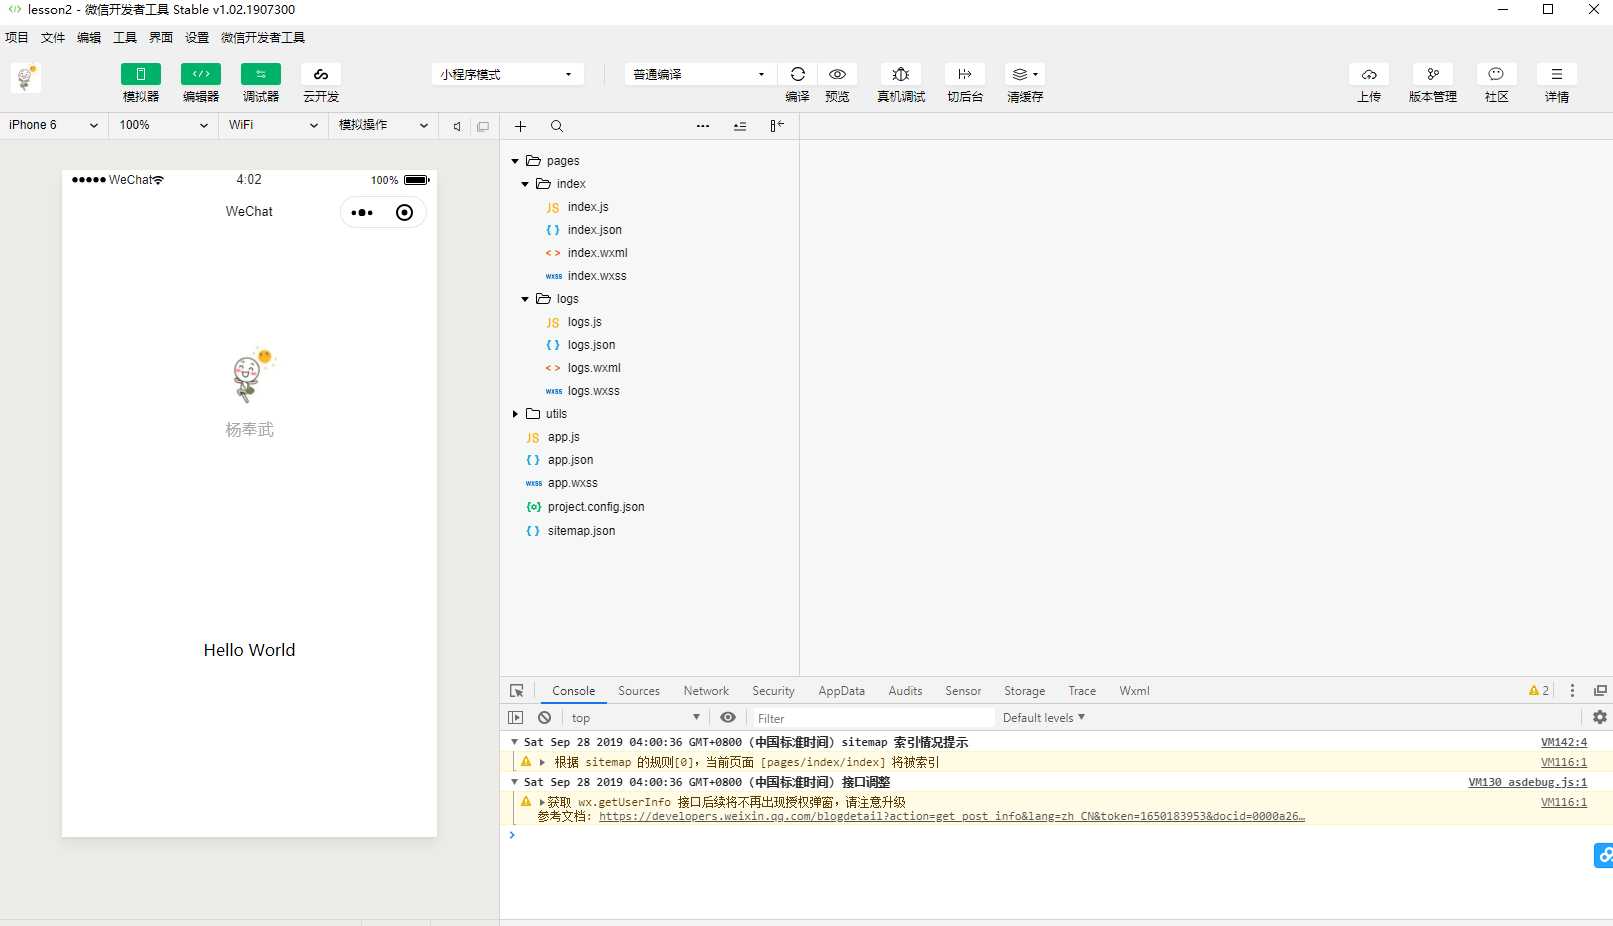
Task: Open the 工具 menu
Action: (x=125, y=38)
